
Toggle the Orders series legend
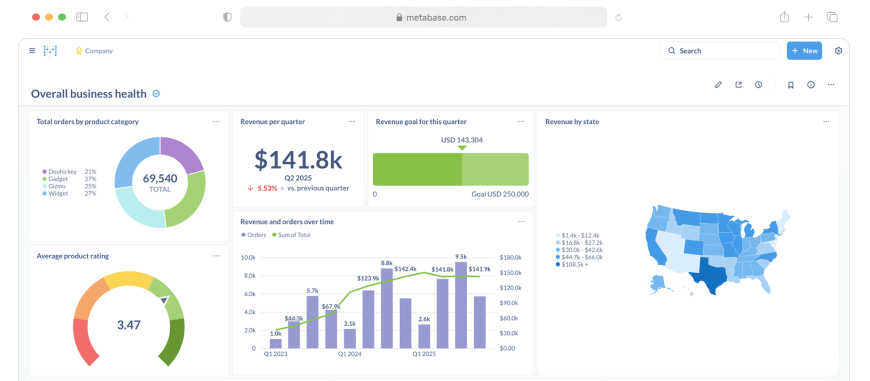[254, 235]
